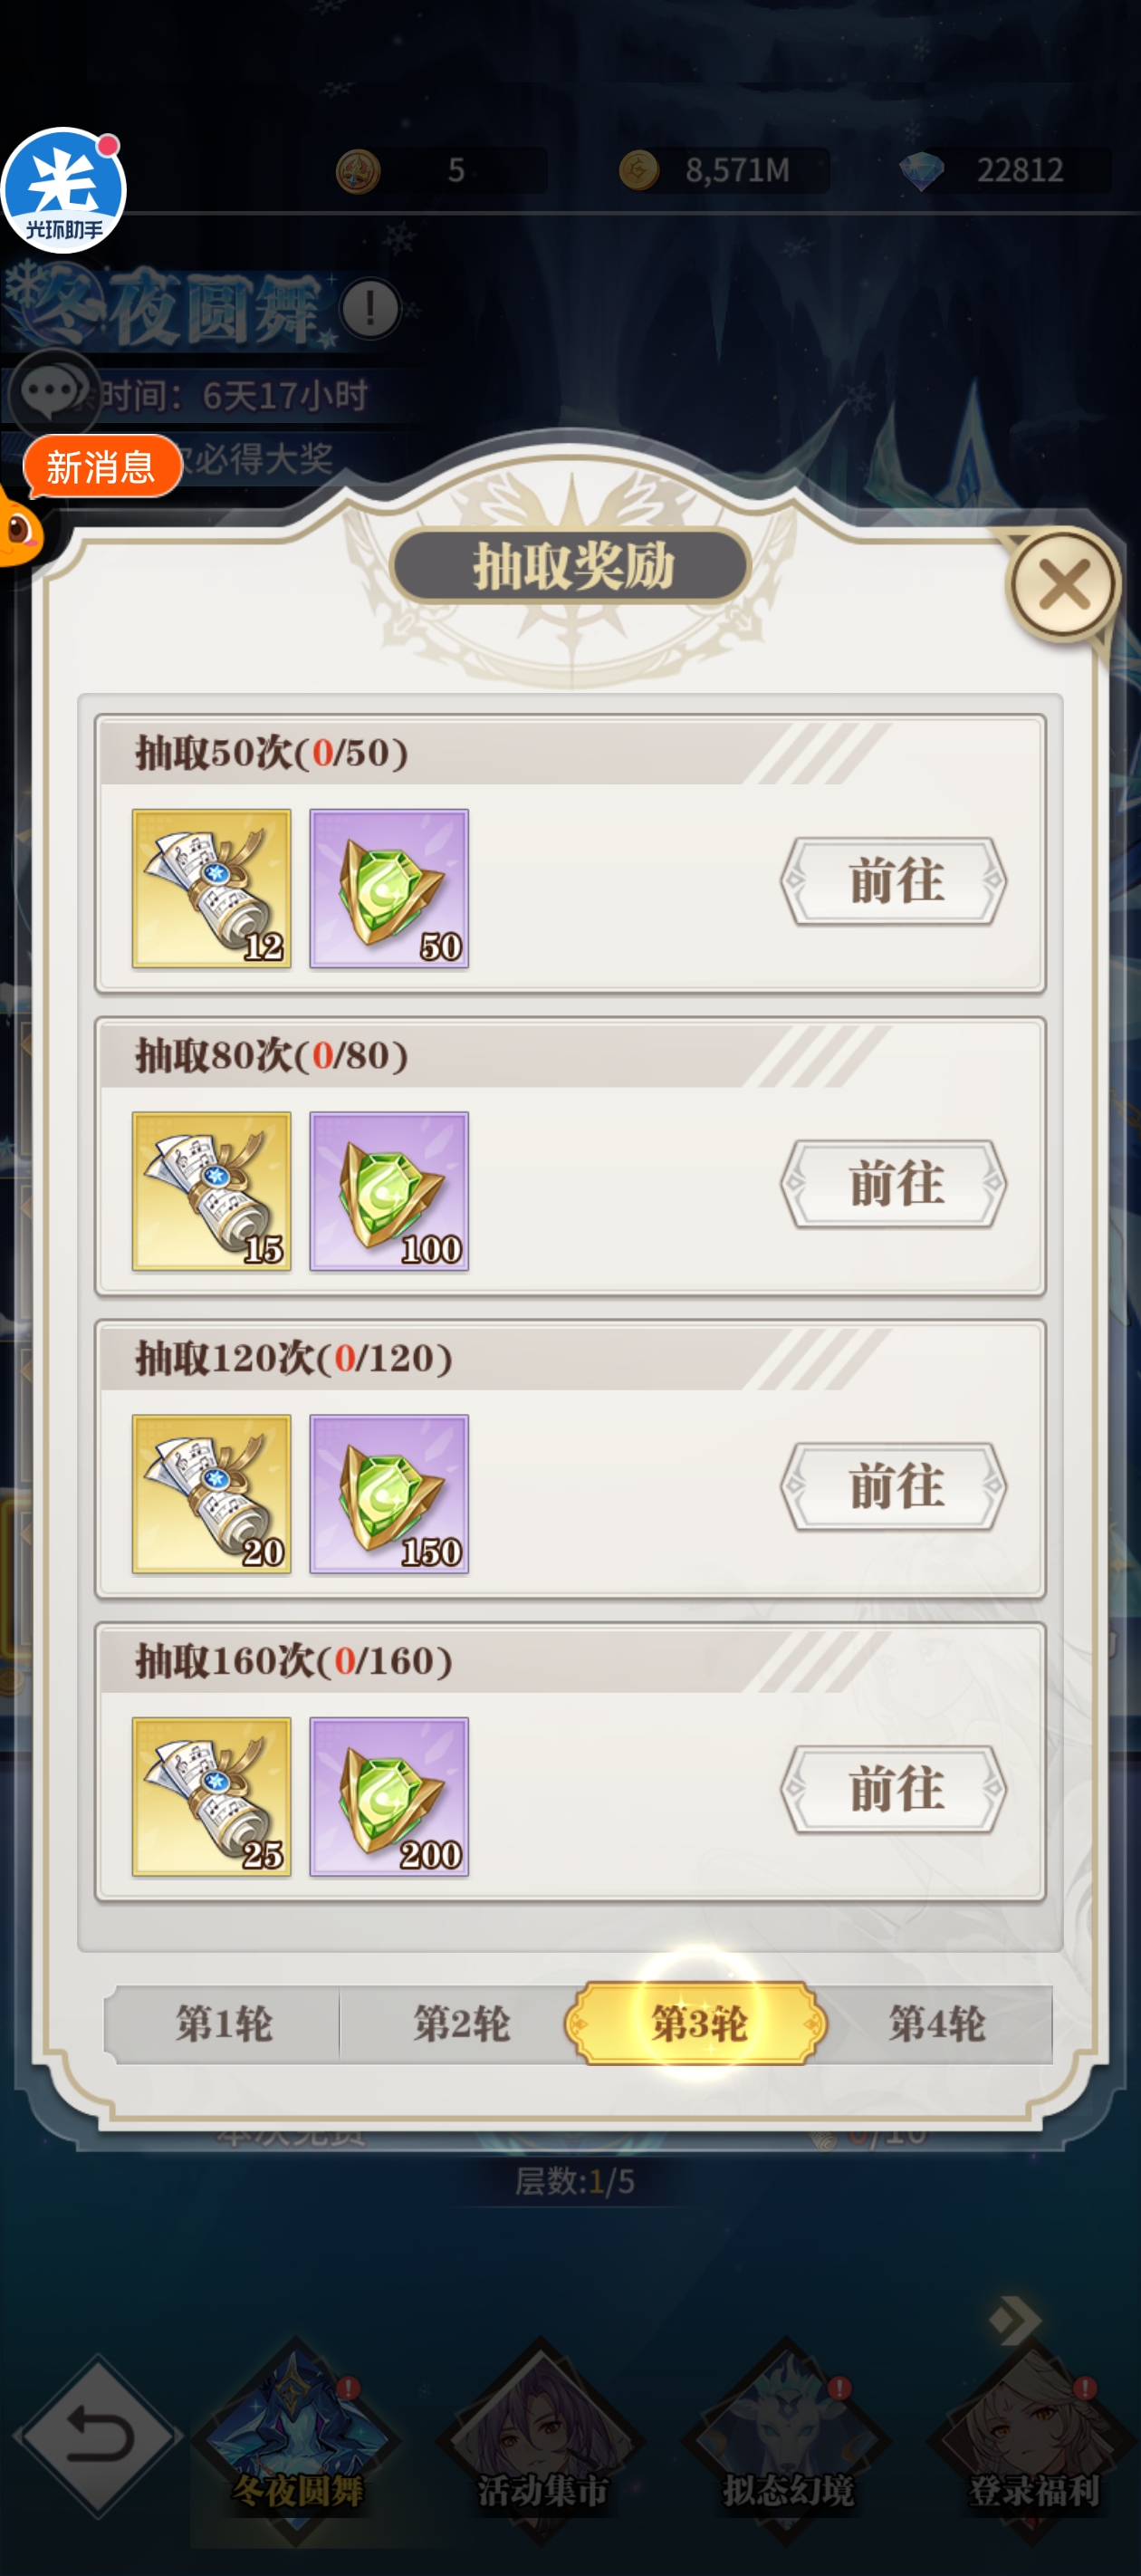
Task: Open the 新消息 new message notification
Action: (x=102, y=467)
